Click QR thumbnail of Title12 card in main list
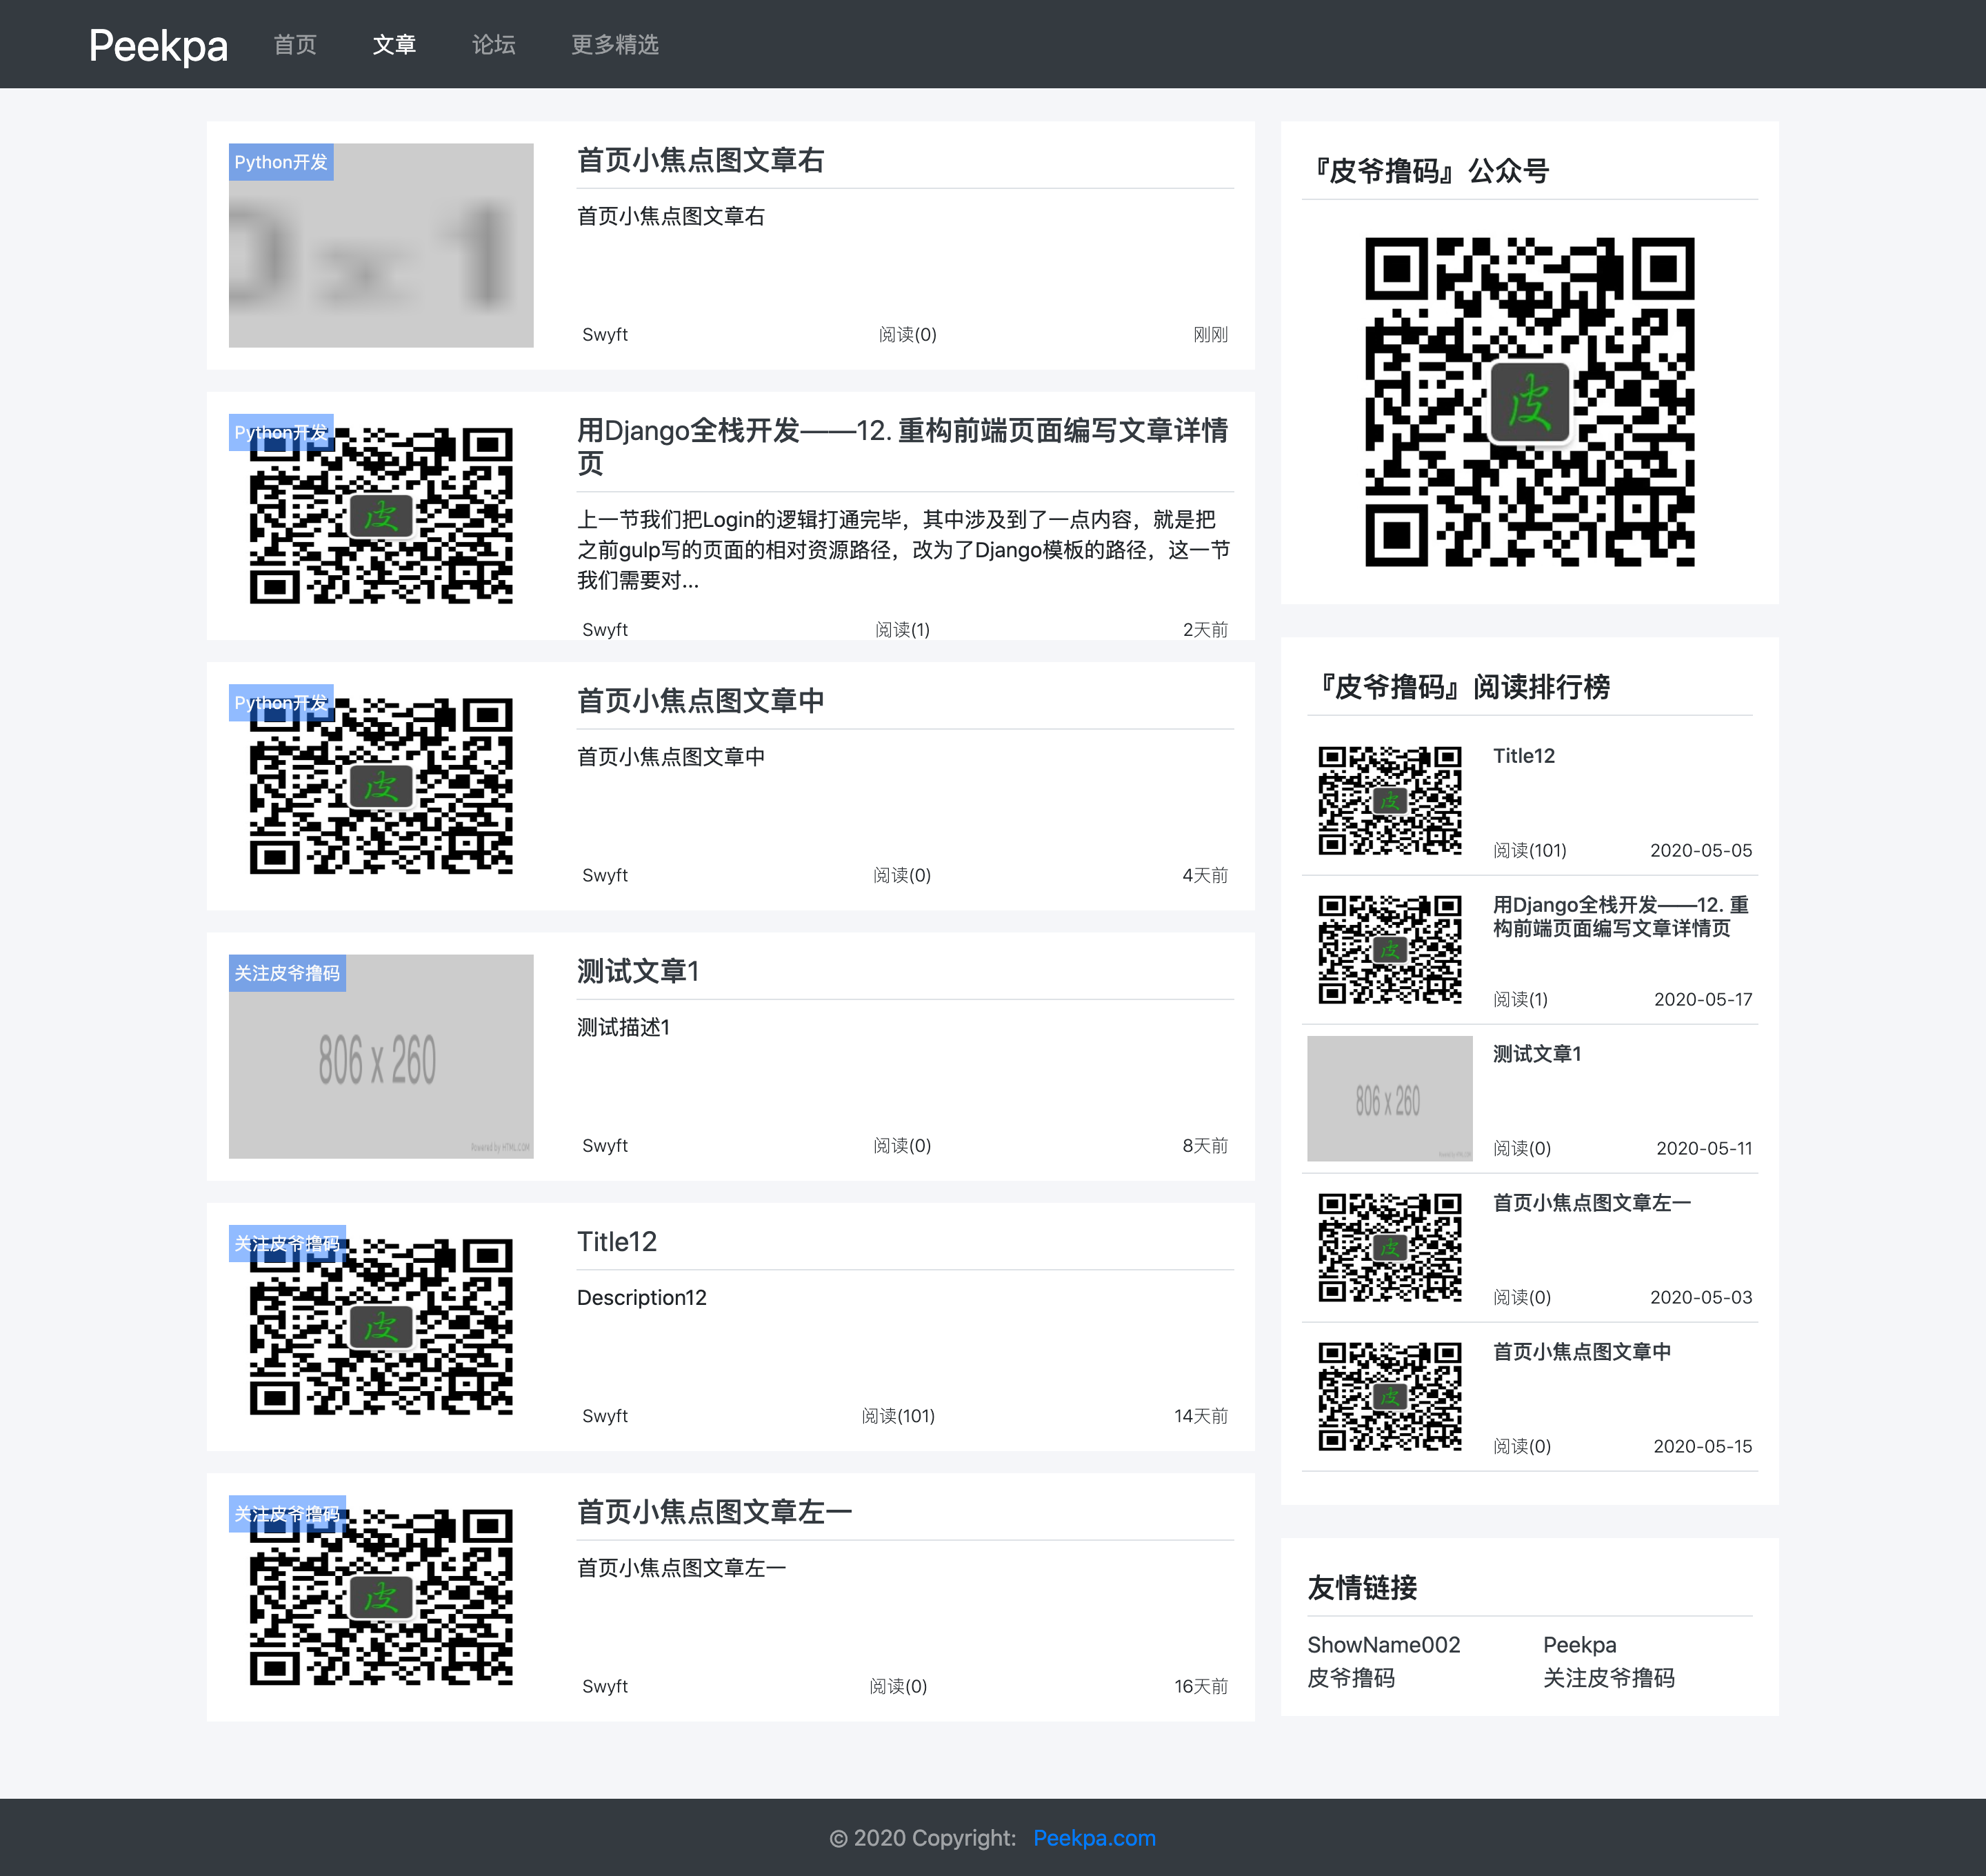This screenshot has height=1876, width=1986. pyautogui.click(x=381, y=1327)
